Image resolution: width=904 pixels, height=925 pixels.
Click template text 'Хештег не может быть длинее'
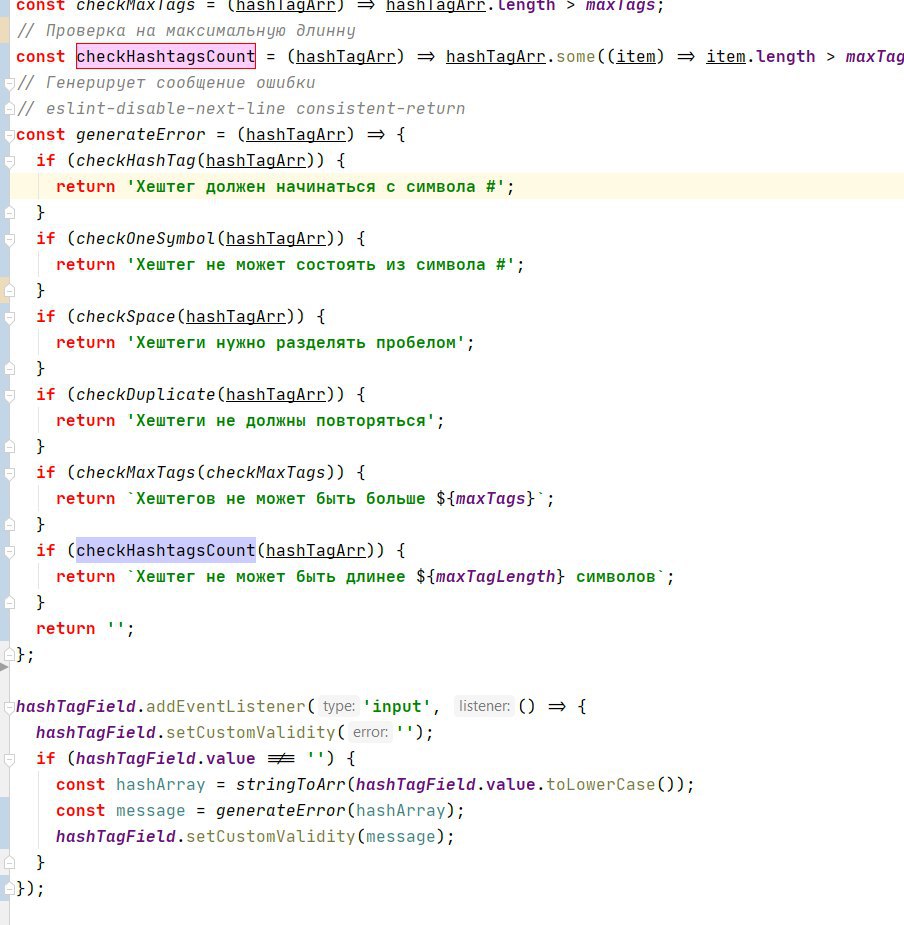(x=270, y=576)
